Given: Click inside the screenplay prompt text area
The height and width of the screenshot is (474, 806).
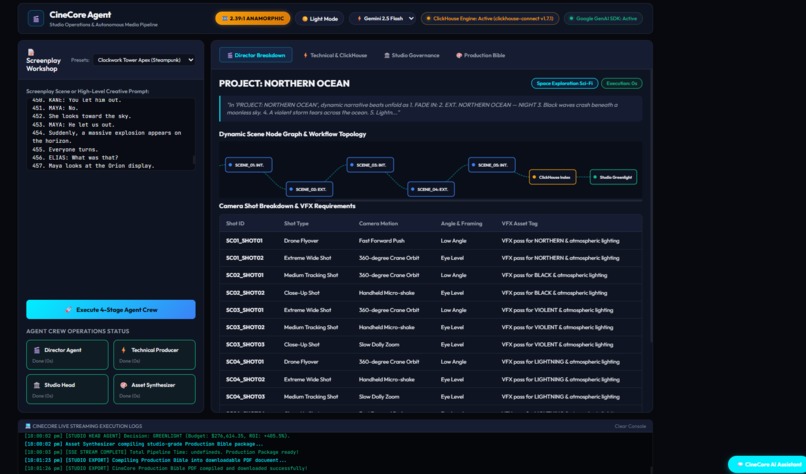Looking at the screenshot, I should click(111, 134).
